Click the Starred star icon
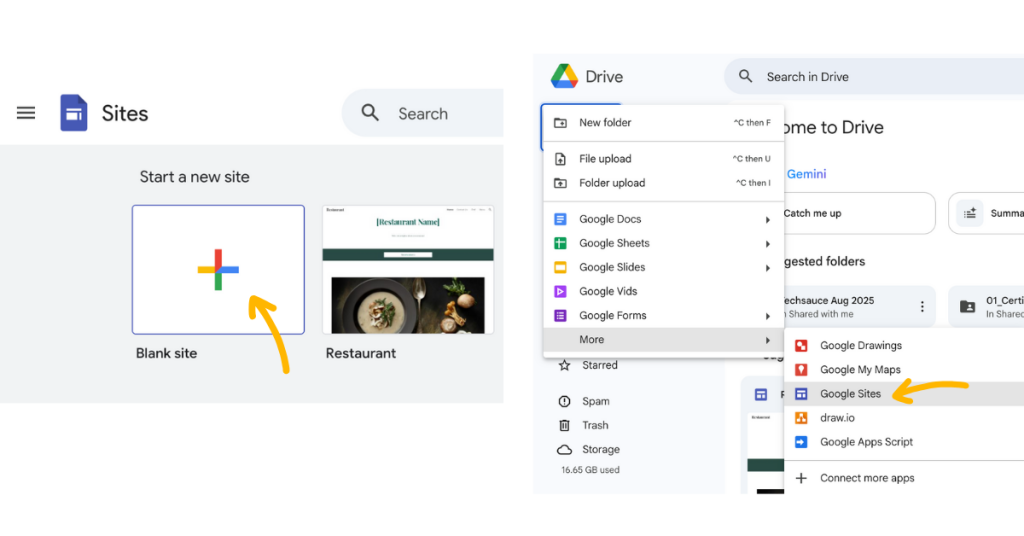 pyautogui.click(x=564, y=365)
